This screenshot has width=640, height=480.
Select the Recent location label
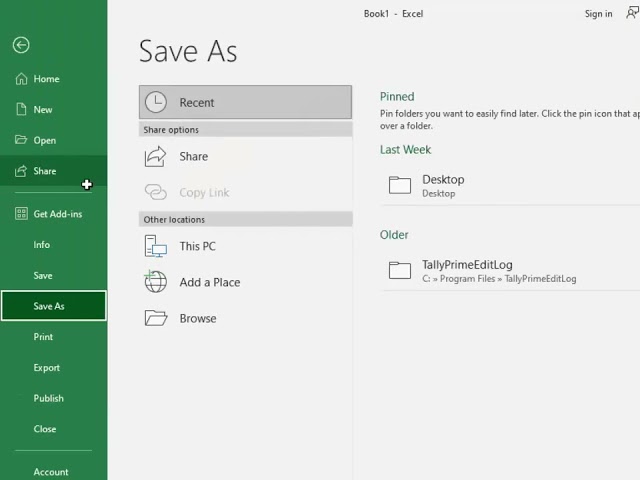click(197, 102)
